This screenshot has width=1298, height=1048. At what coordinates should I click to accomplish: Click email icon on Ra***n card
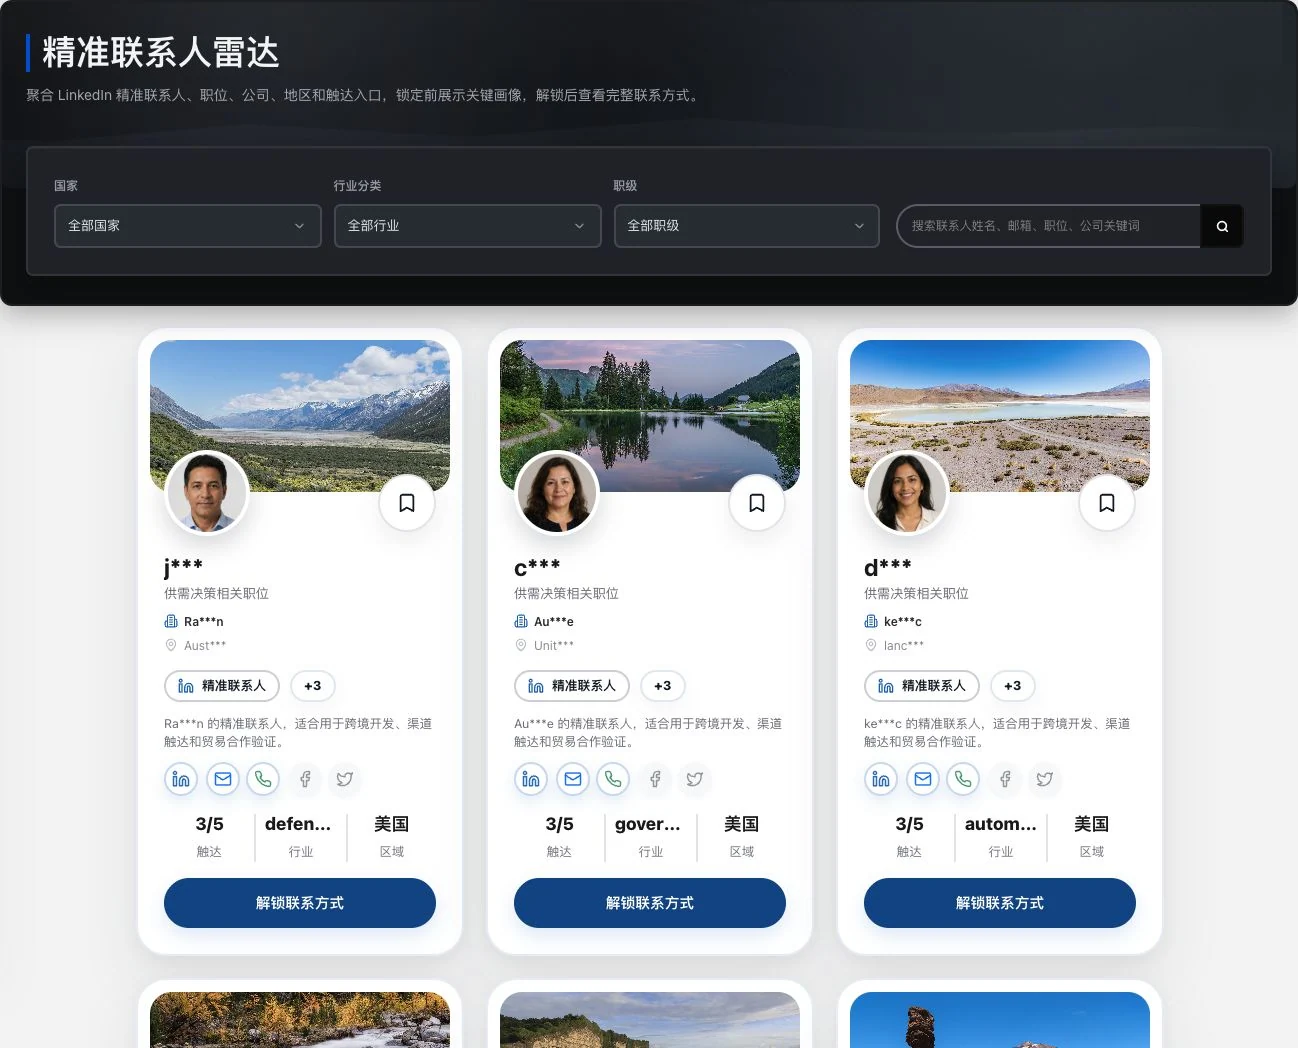click(x=222, y=779)
